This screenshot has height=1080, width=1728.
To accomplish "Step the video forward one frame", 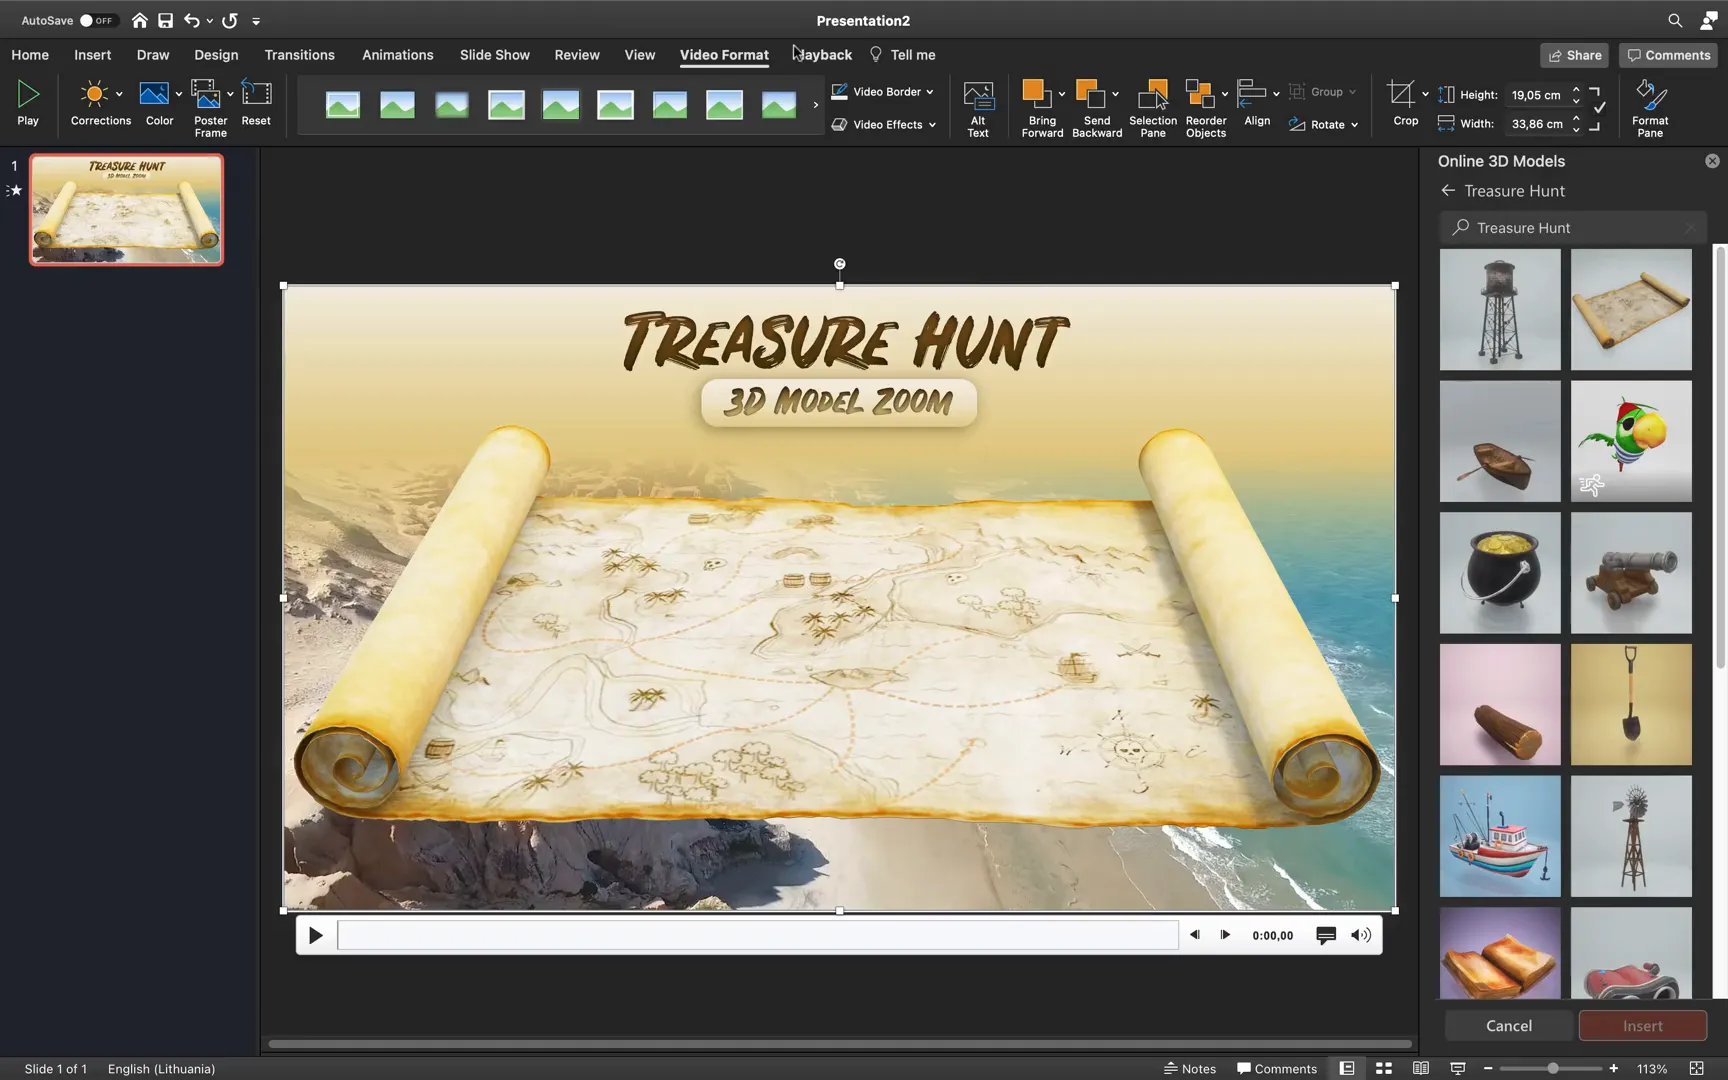I will (x=1225, y=935).
